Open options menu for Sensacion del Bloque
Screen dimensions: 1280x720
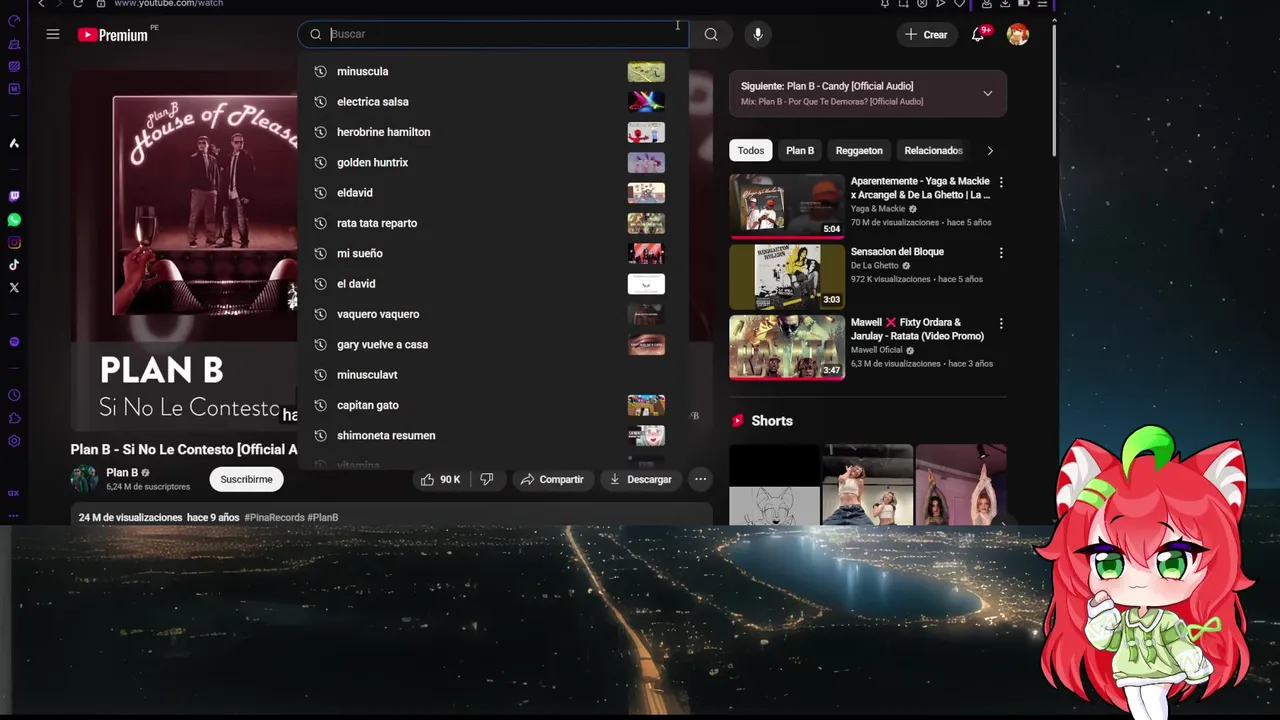coord(1001,253)
